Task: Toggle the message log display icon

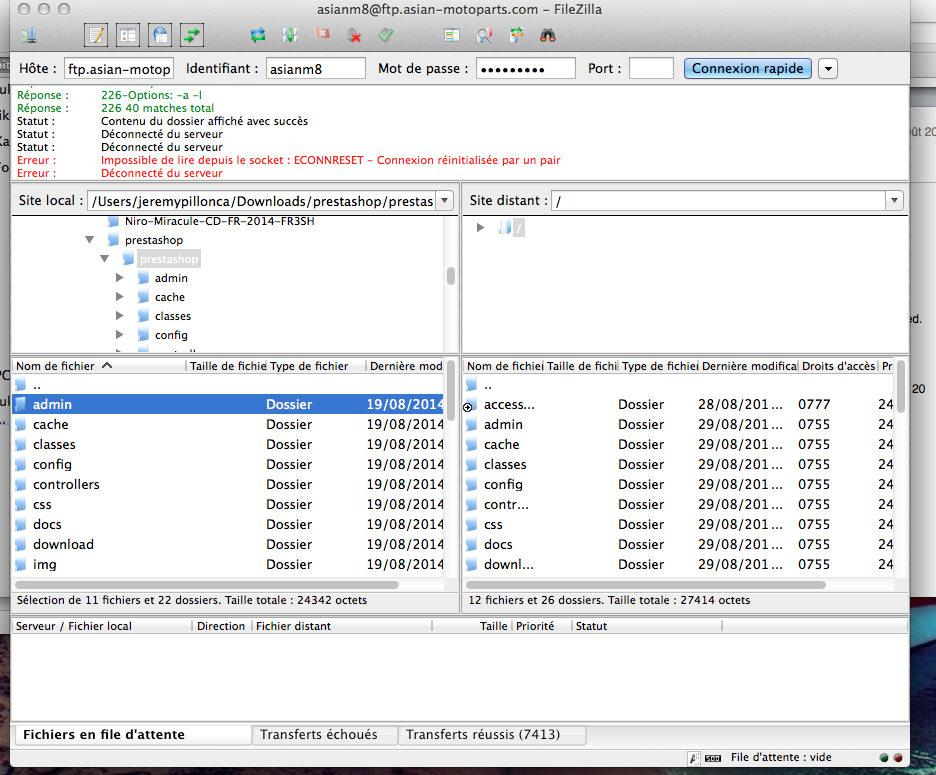Action: (x=96, y=35)
